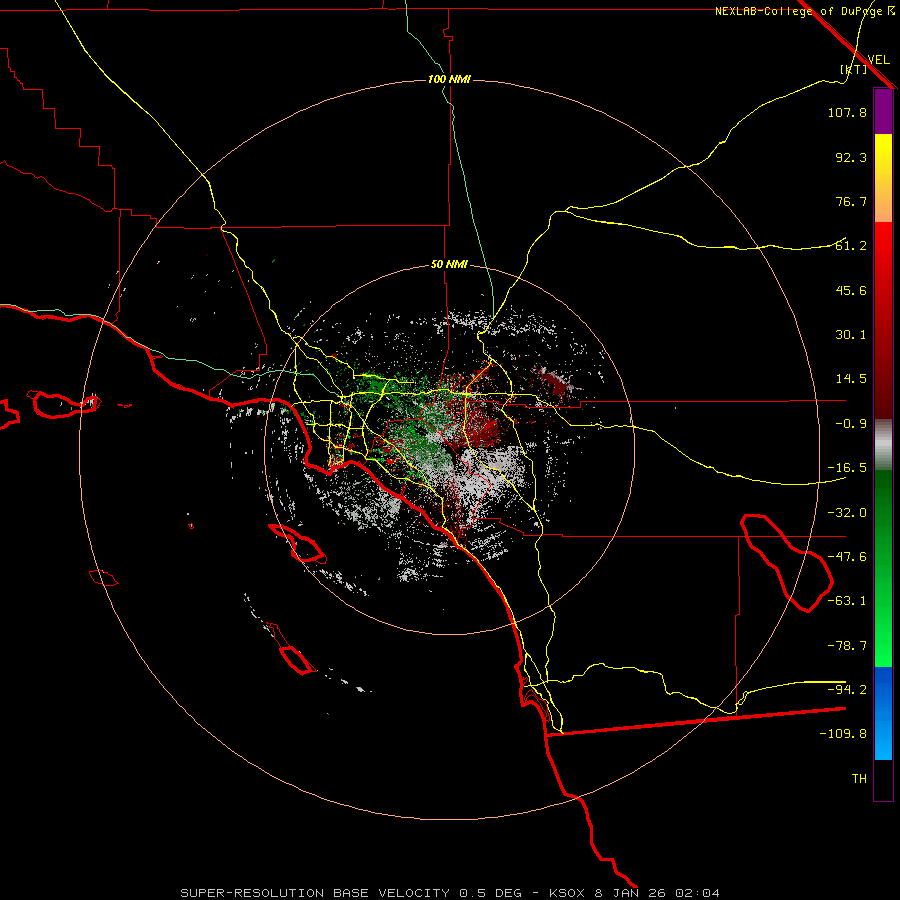Pick the blue segment of the color bar
The width and height of the screenshot is (900, 900).
[883, 713]
